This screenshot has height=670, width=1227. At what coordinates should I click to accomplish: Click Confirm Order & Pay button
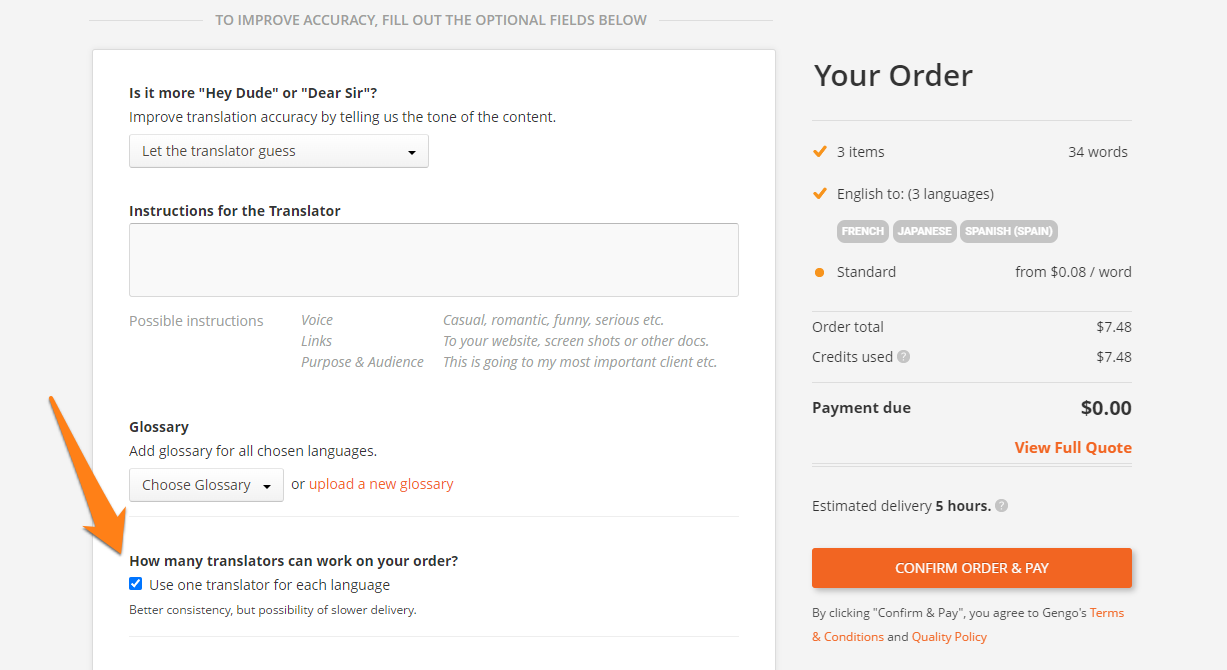[972, 568]
